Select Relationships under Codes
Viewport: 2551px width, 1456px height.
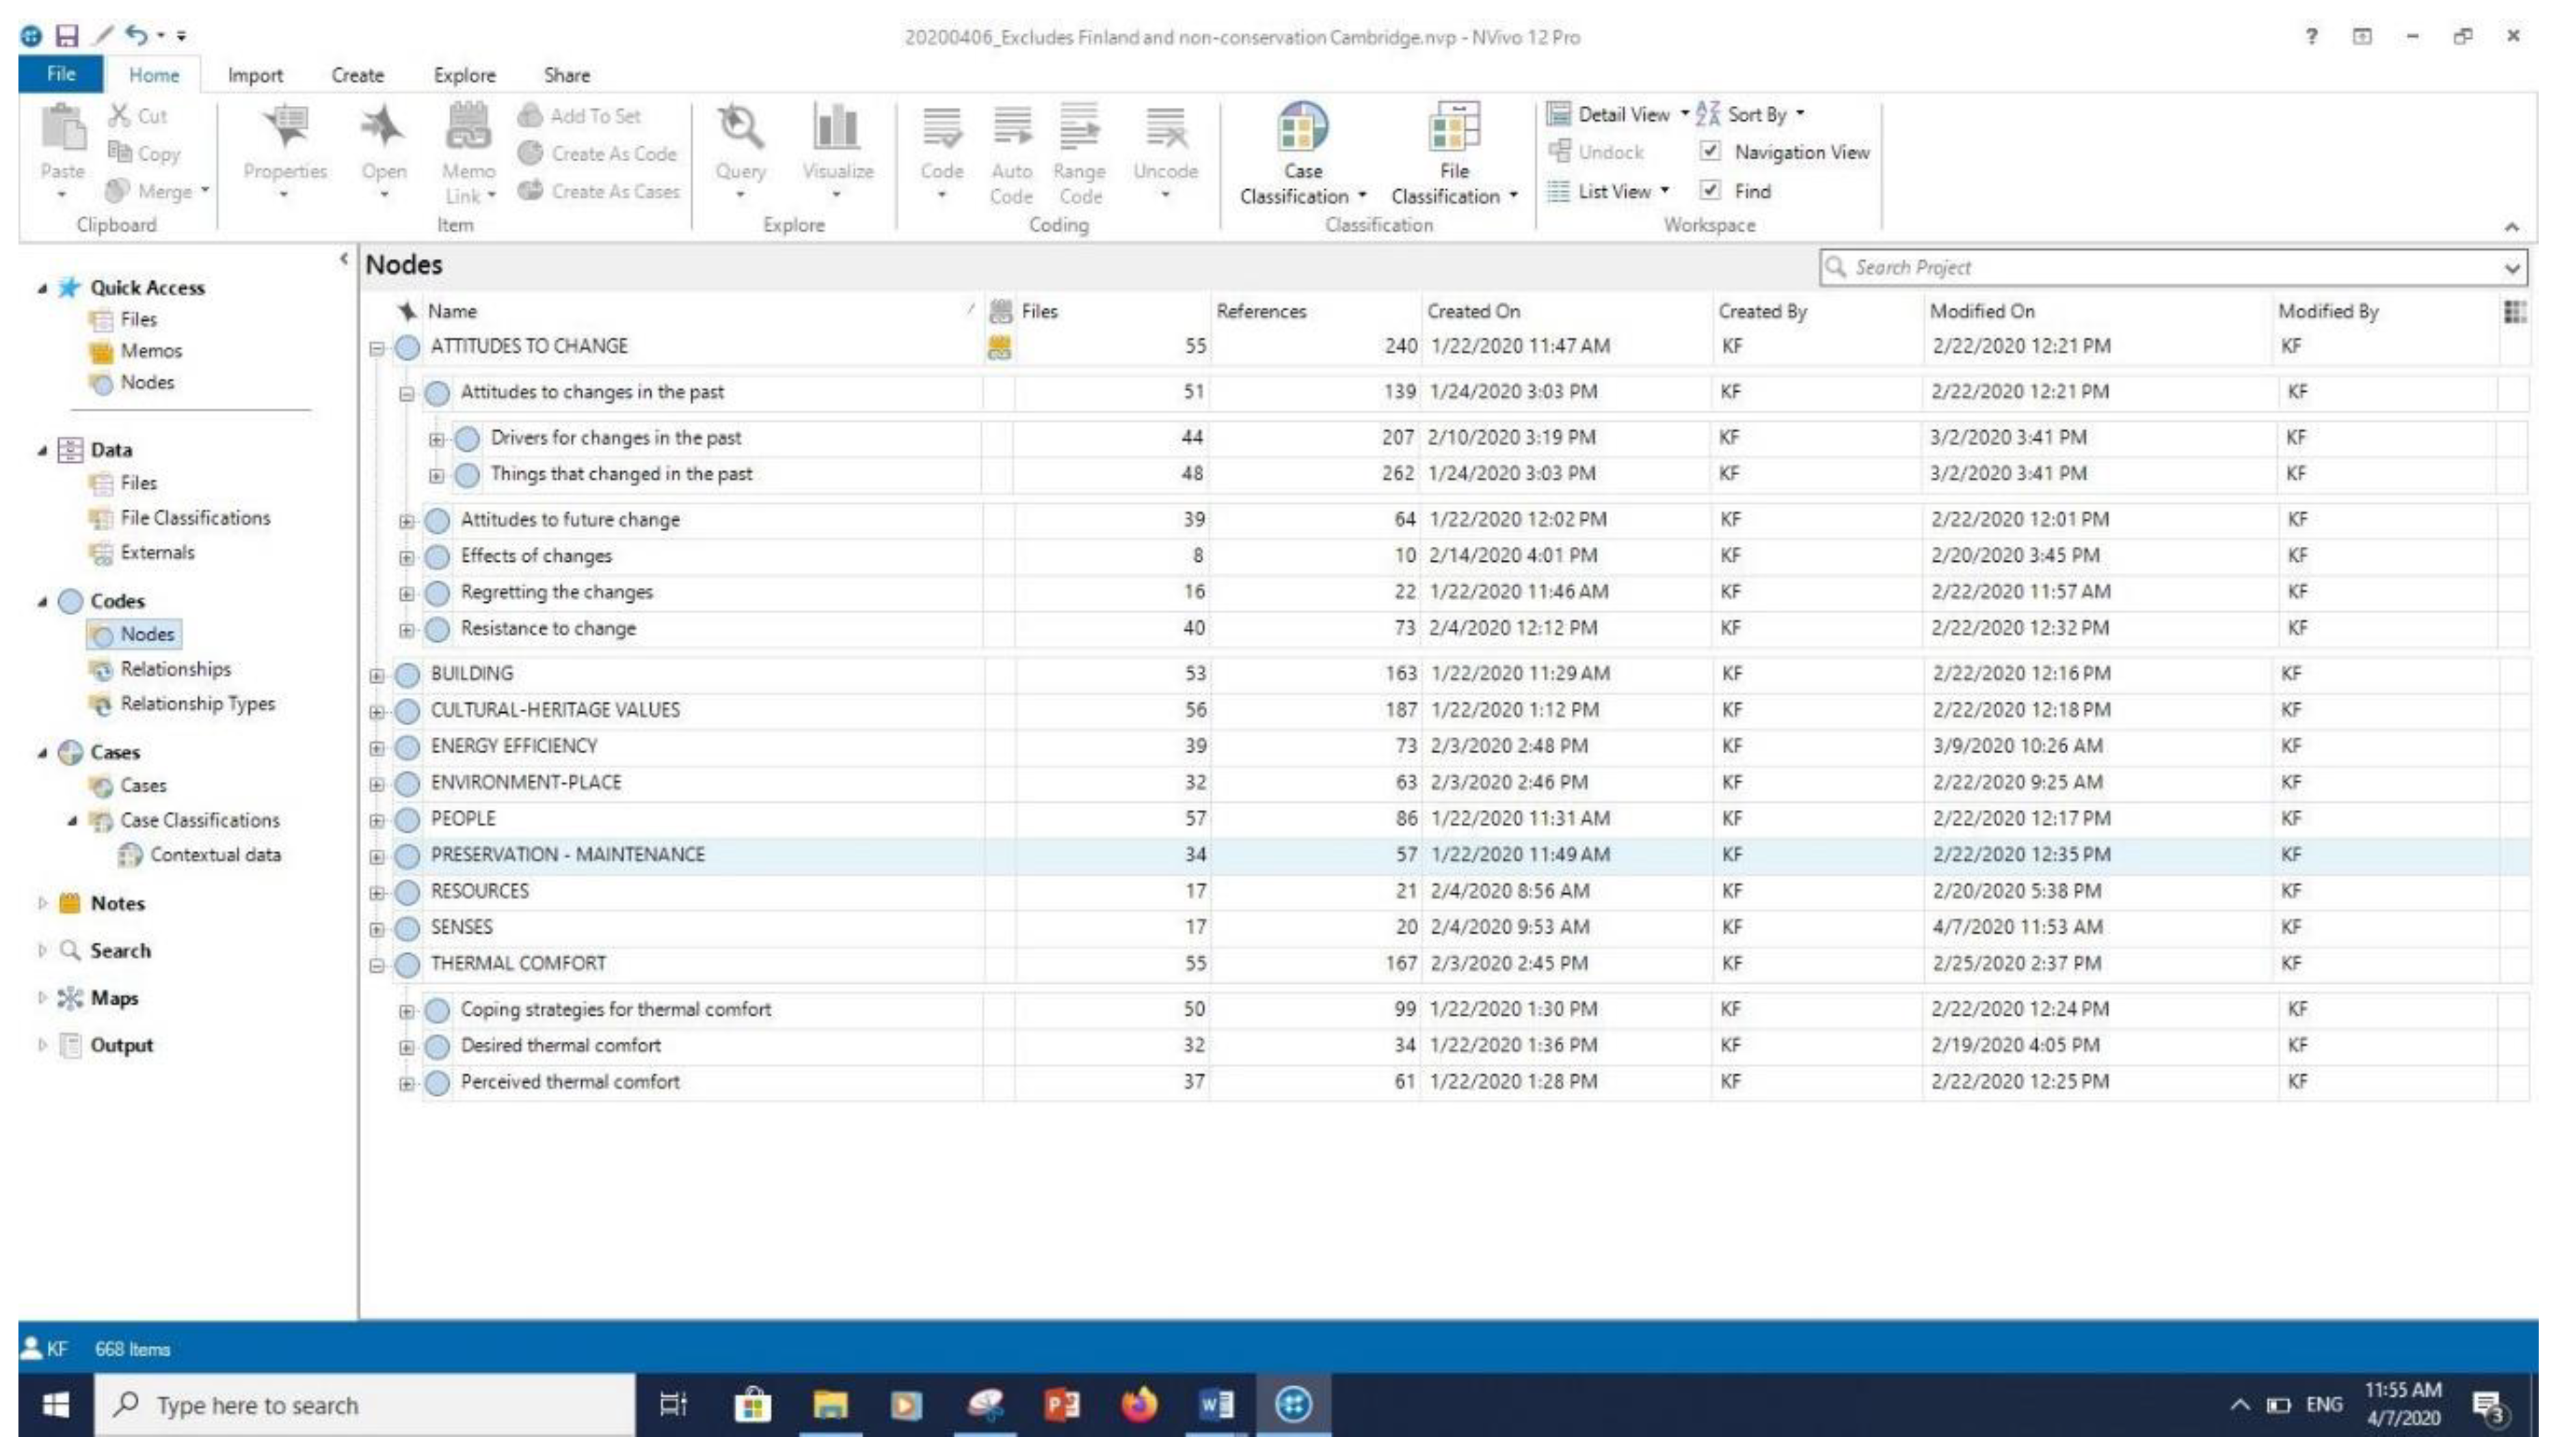(175, 669)
